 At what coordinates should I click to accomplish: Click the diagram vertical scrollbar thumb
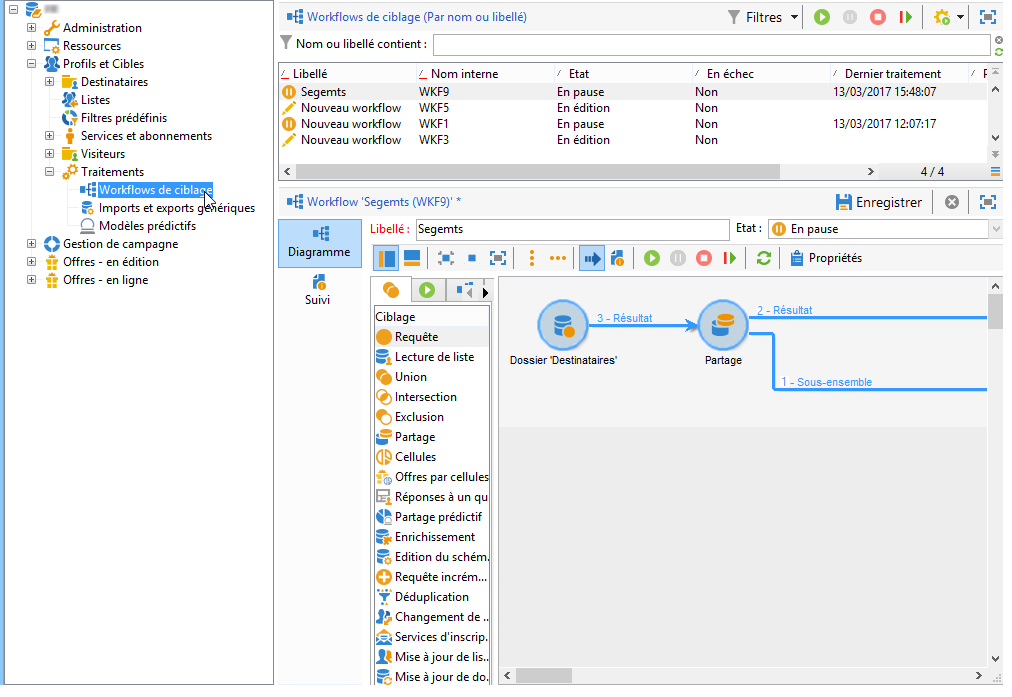(x=995, y=312)
